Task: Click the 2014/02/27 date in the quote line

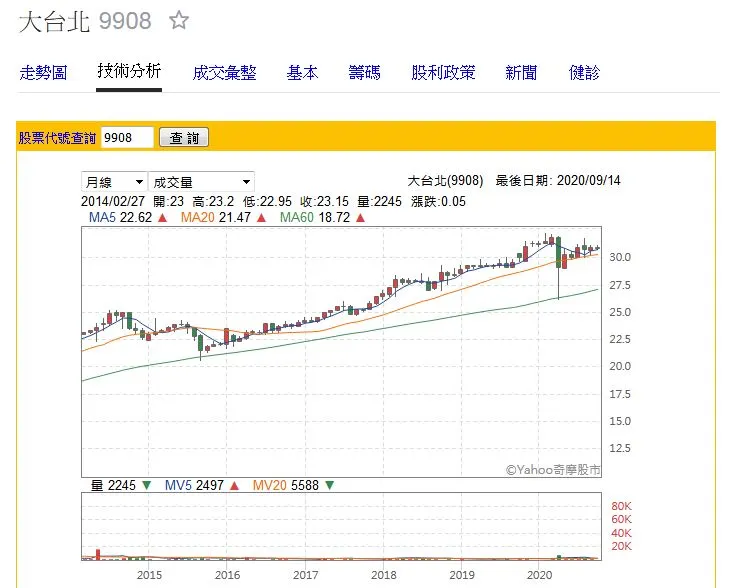Action: 113,202
